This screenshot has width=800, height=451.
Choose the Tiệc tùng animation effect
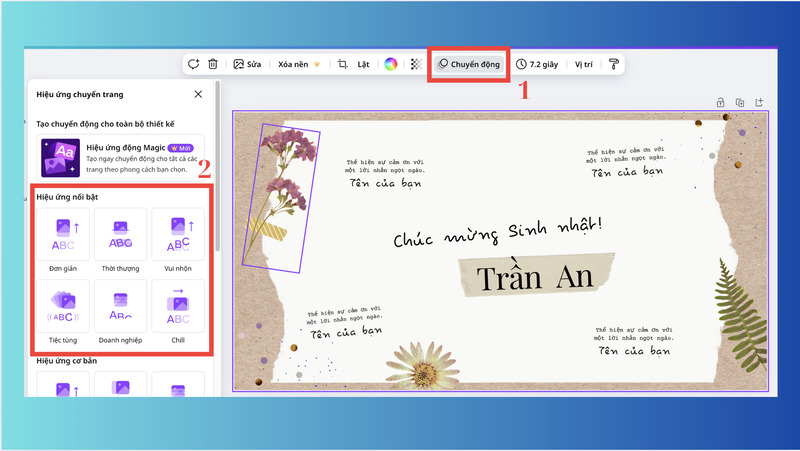[64, 312]
